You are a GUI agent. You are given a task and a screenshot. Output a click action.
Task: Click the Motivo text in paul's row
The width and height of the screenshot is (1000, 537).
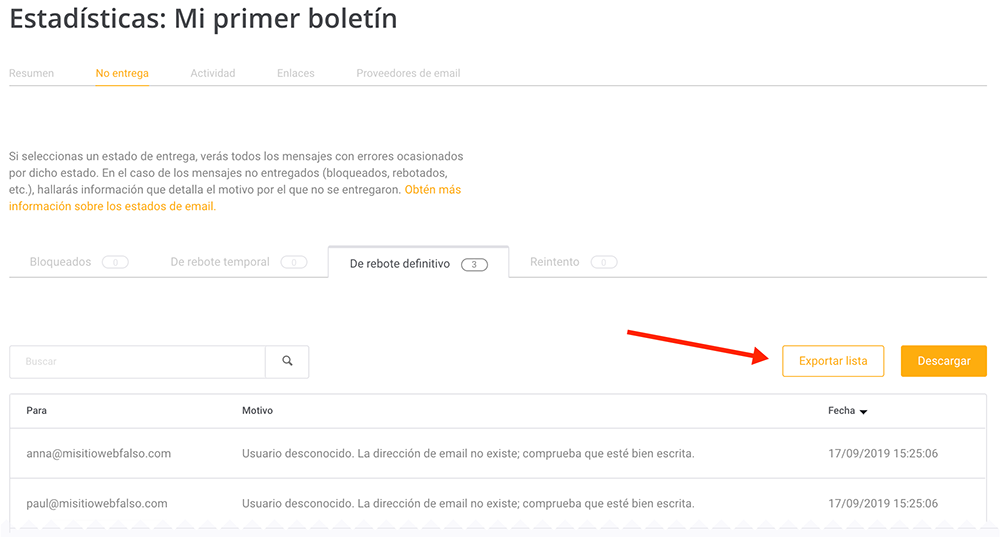tap(468, 503)
